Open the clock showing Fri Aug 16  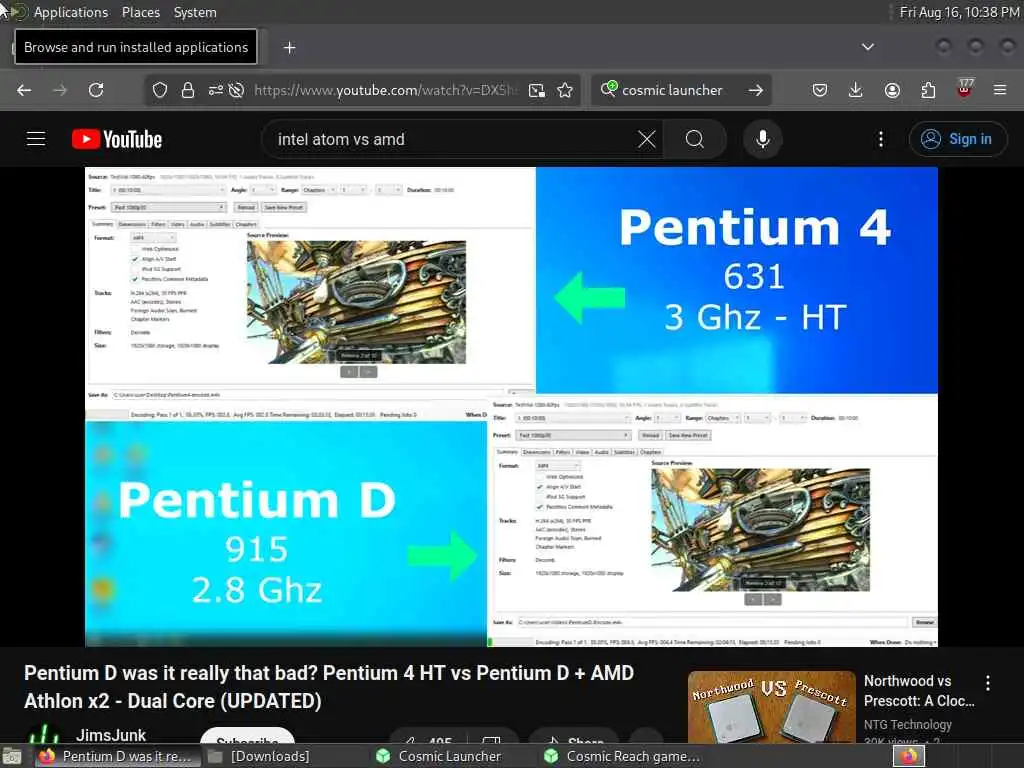coord(959,12)
